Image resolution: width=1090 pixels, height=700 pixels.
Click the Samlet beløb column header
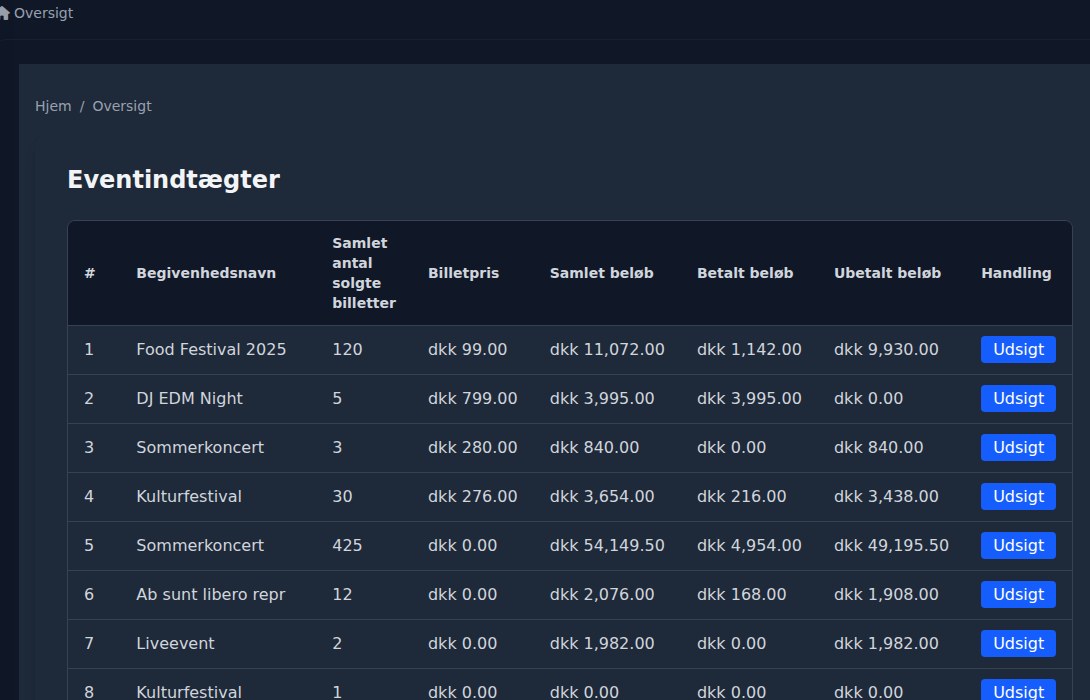(x=601, y=273)
